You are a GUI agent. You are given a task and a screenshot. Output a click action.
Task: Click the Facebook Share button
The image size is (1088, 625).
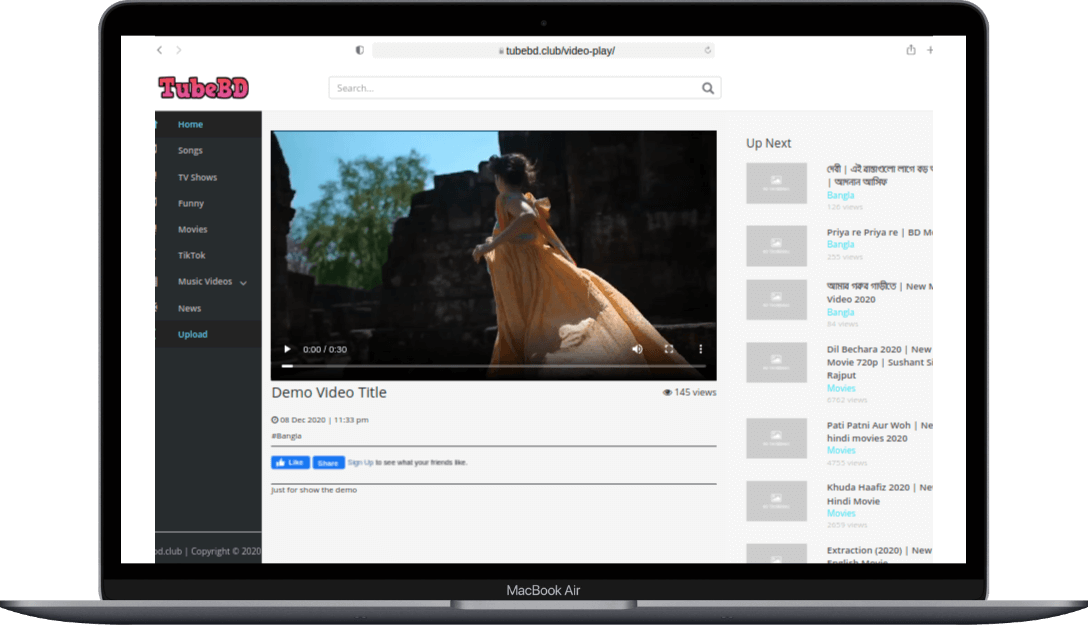click(328, 463)
